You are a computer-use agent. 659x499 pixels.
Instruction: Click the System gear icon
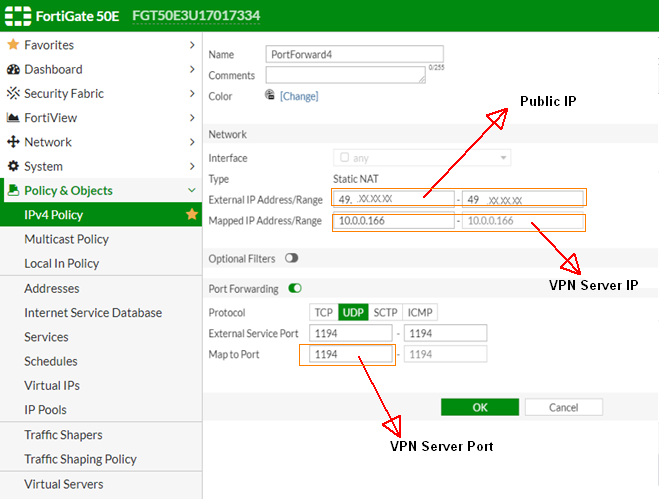pyautogui.click(x=13, y=166)
